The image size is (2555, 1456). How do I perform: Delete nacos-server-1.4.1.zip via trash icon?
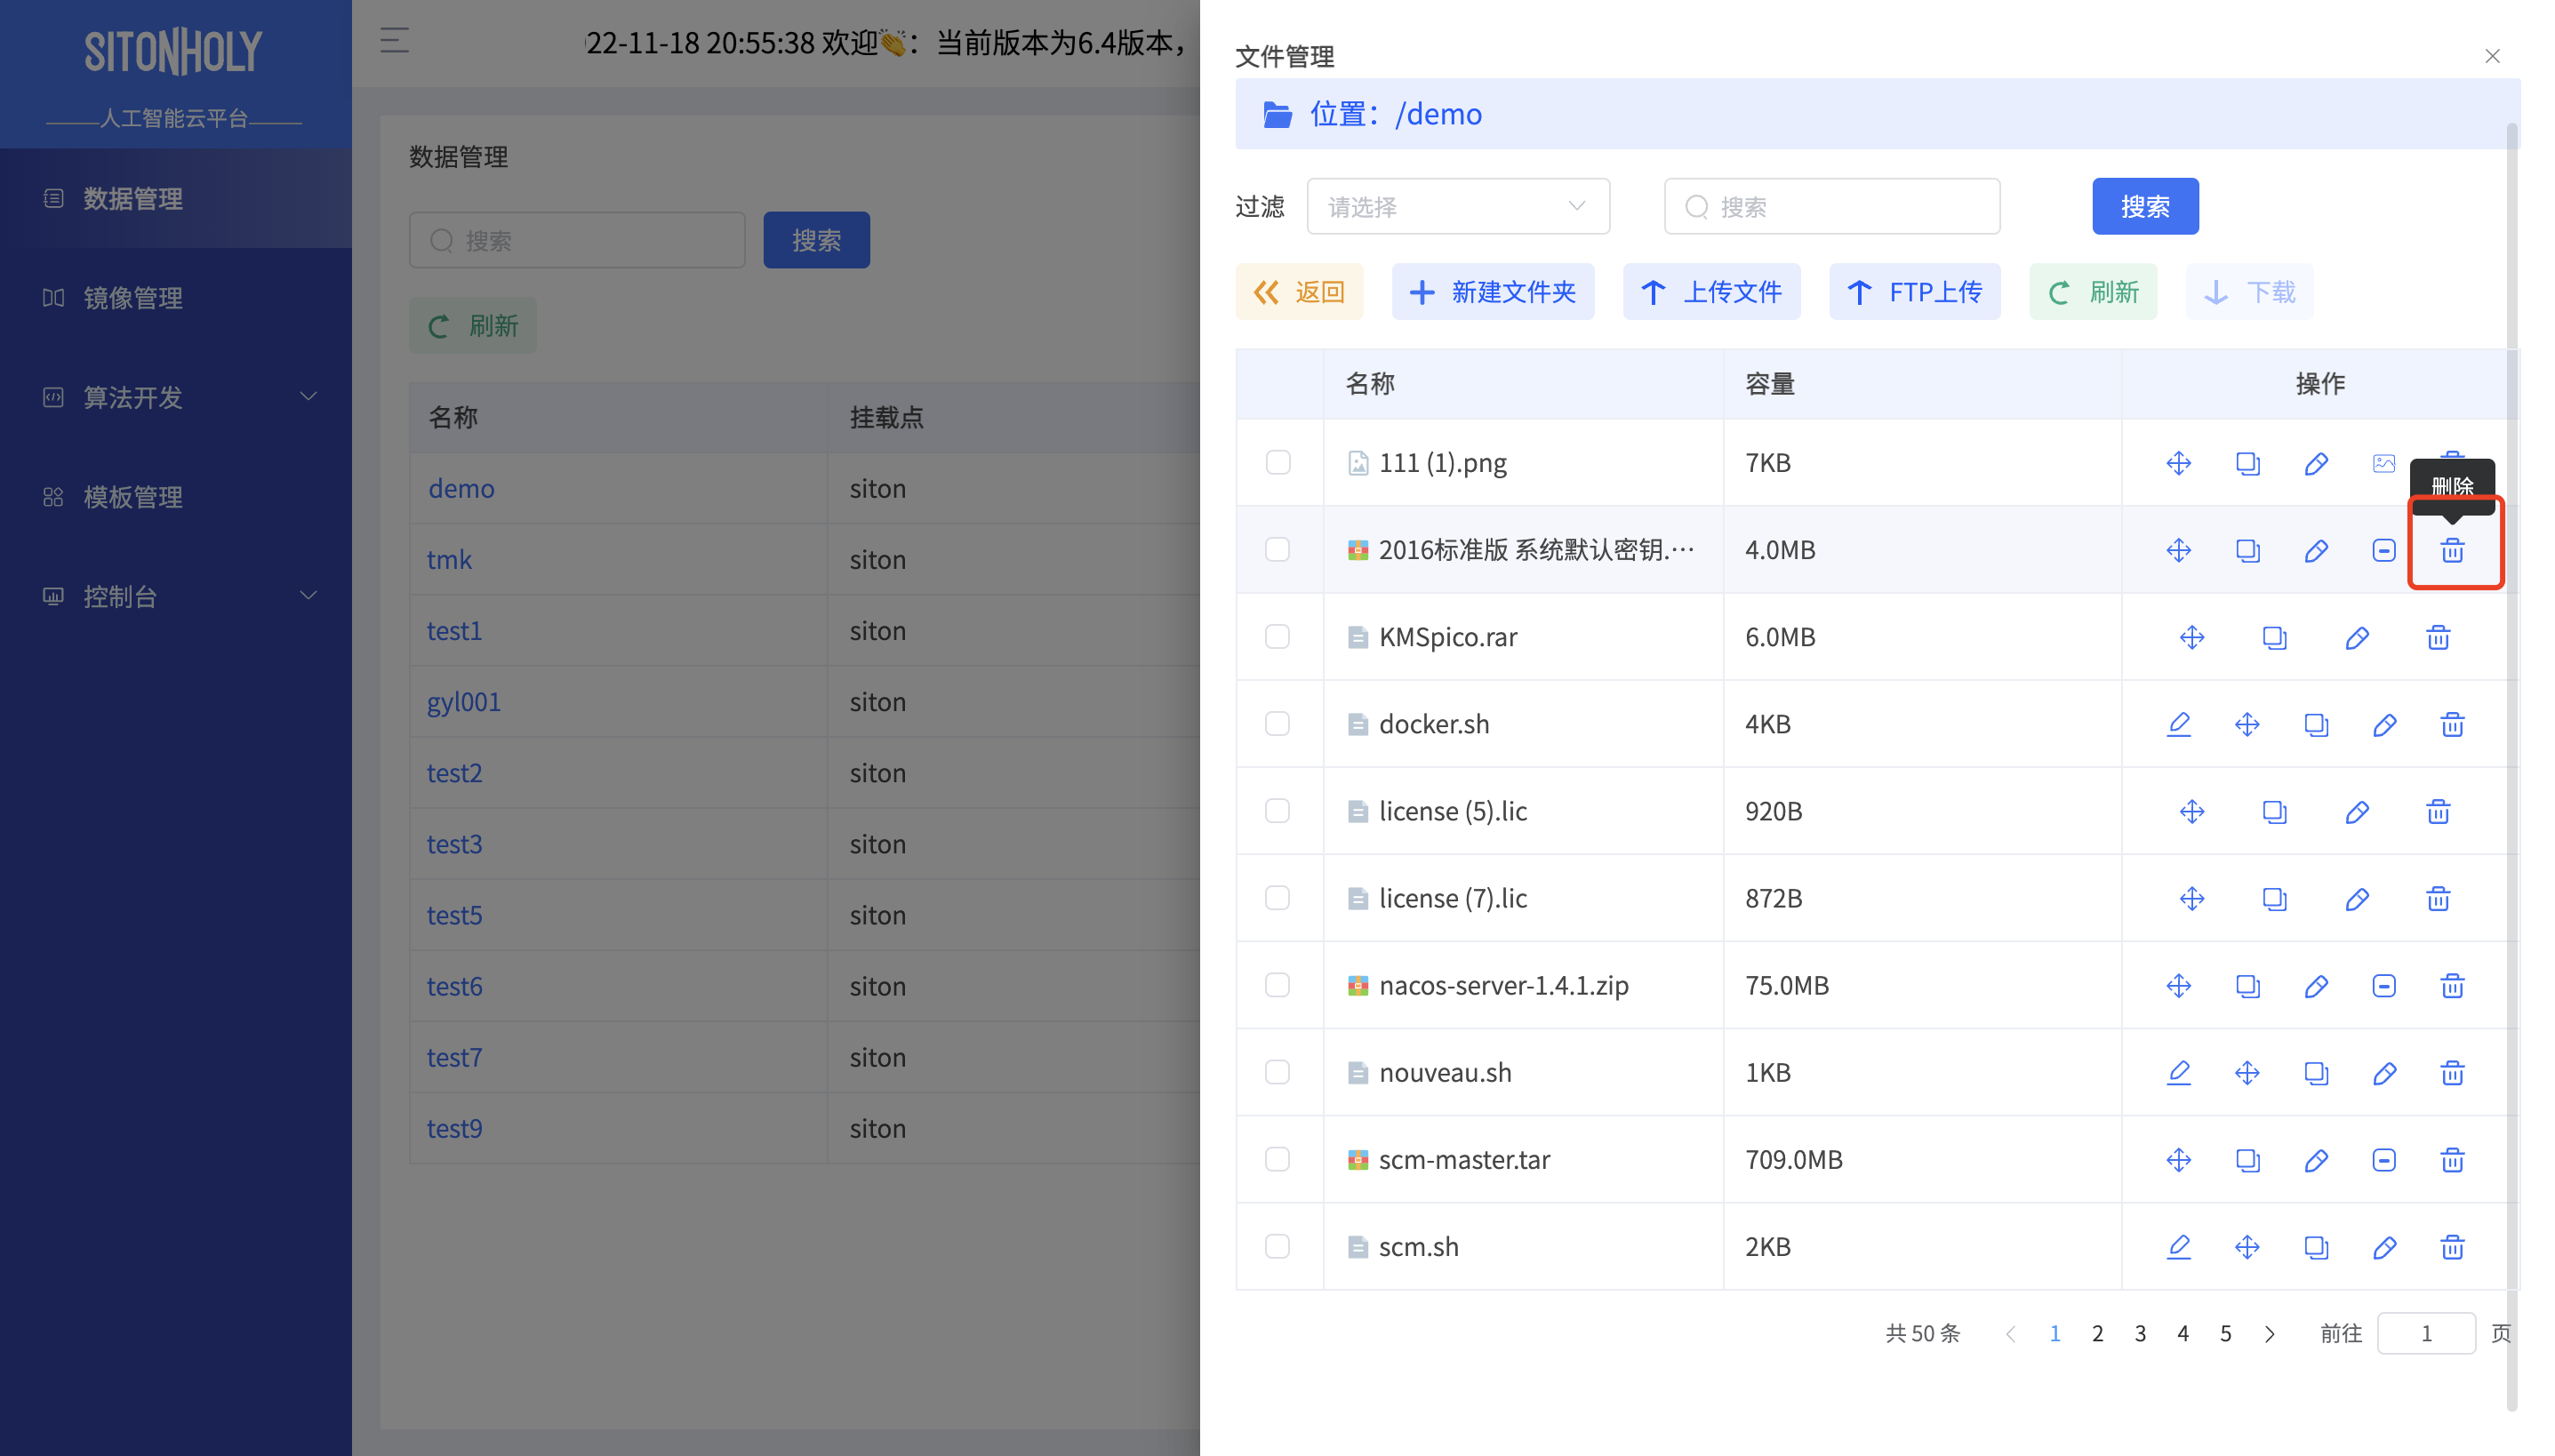(2452, 985)
